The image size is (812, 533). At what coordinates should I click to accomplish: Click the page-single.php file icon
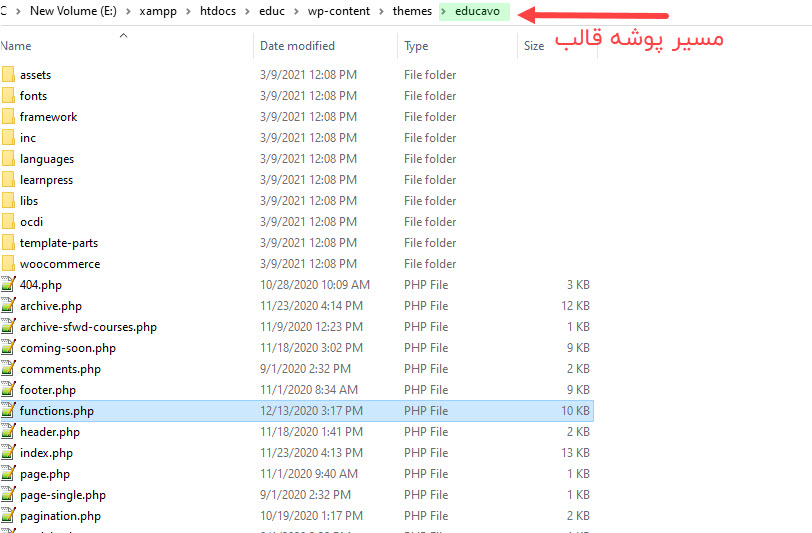(x=8, y=495)
